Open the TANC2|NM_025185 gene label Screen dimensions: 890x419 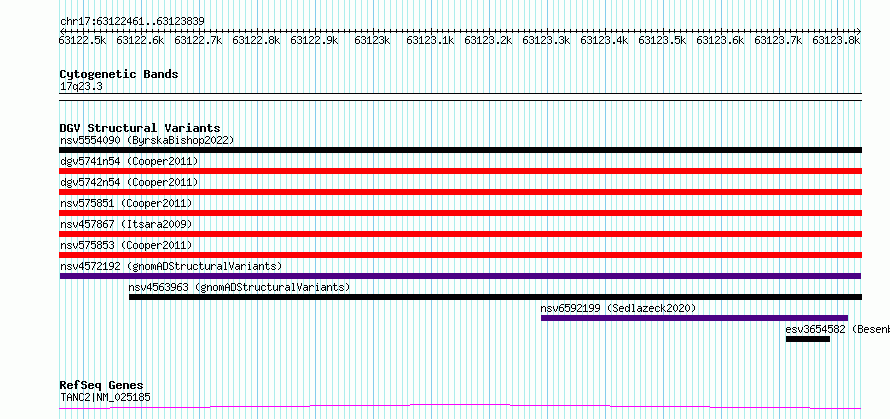[106, 397]
